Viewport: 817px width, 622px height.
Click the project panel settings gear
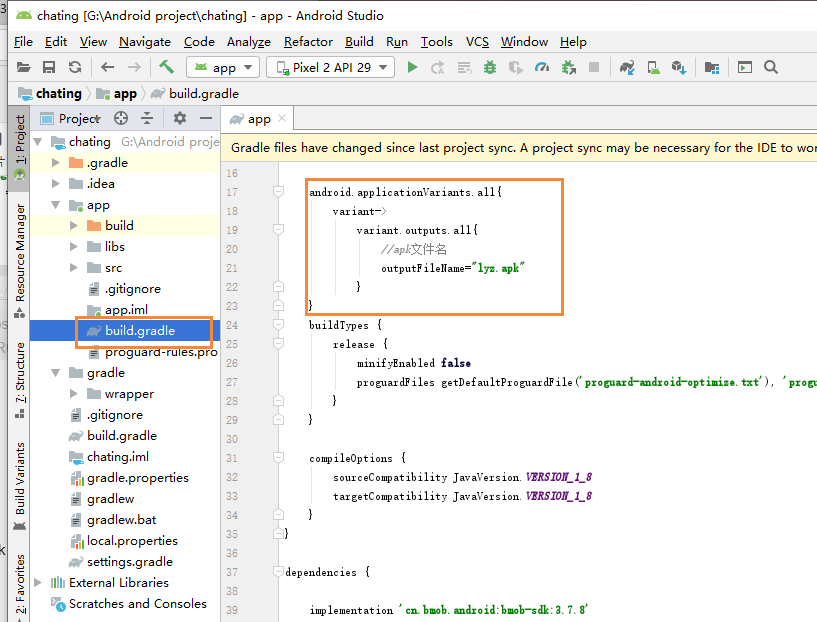coord(180,118)
